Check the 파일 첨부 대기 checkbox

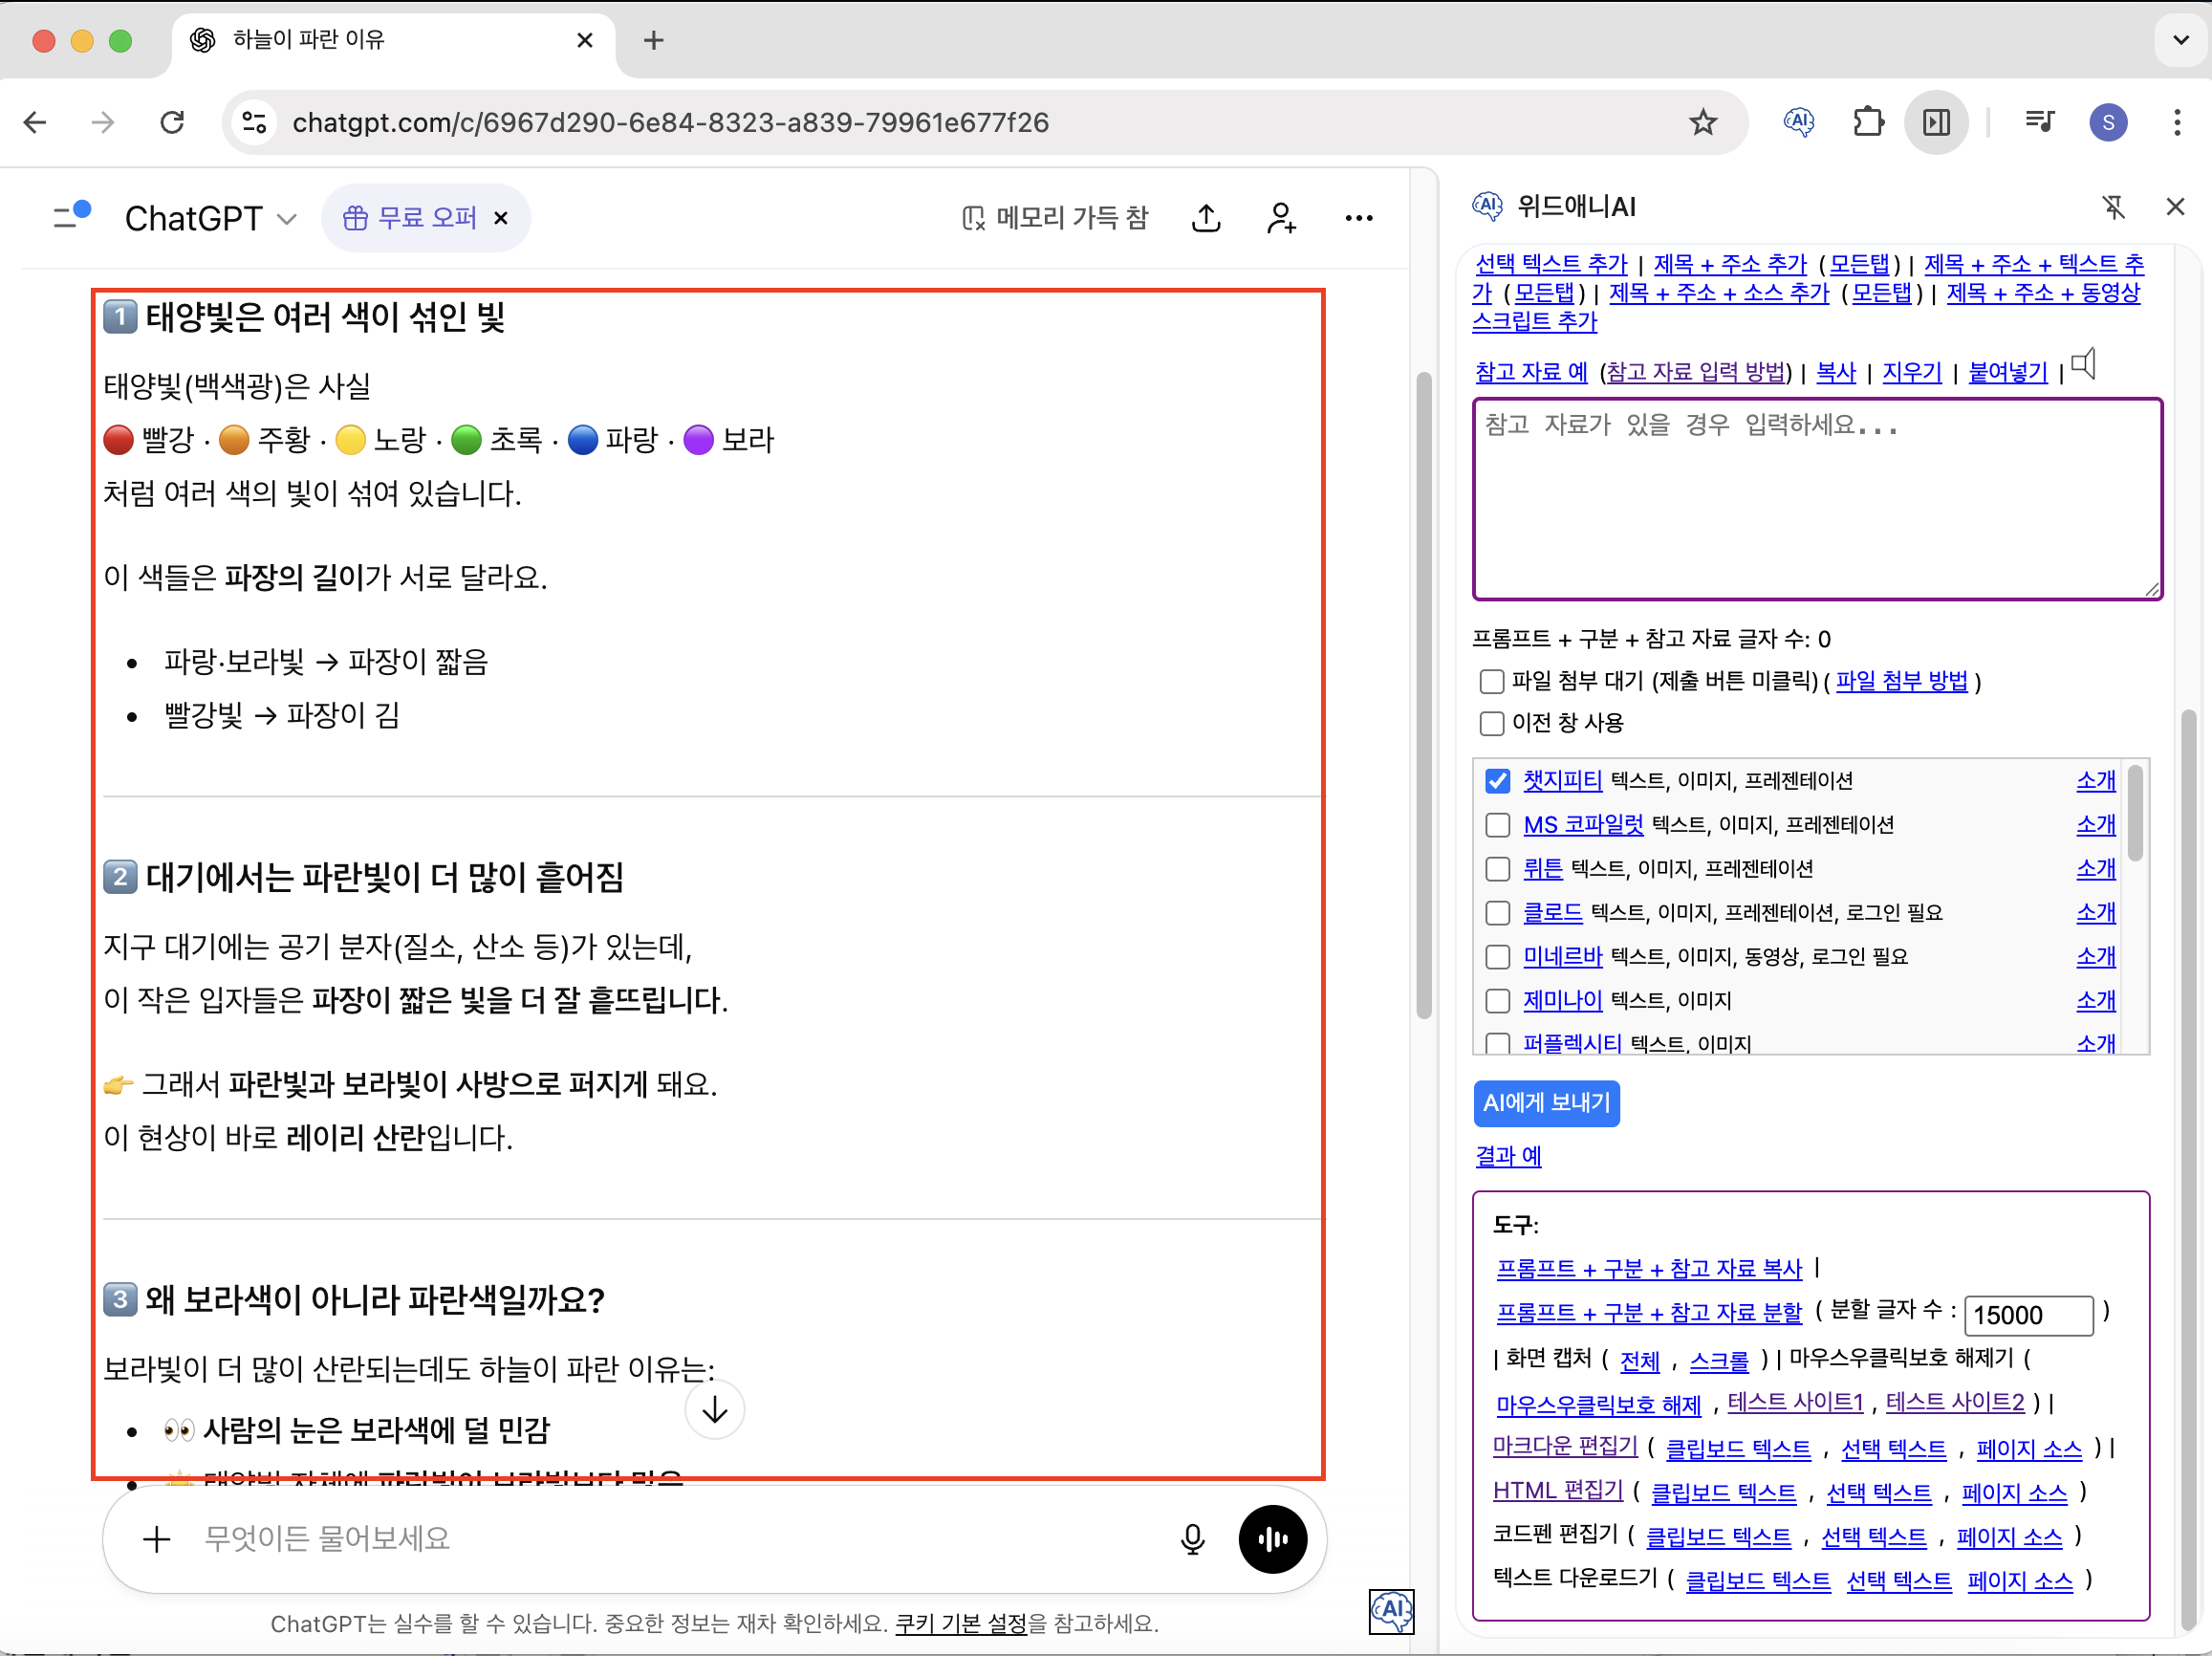(x=1491, y=682)
